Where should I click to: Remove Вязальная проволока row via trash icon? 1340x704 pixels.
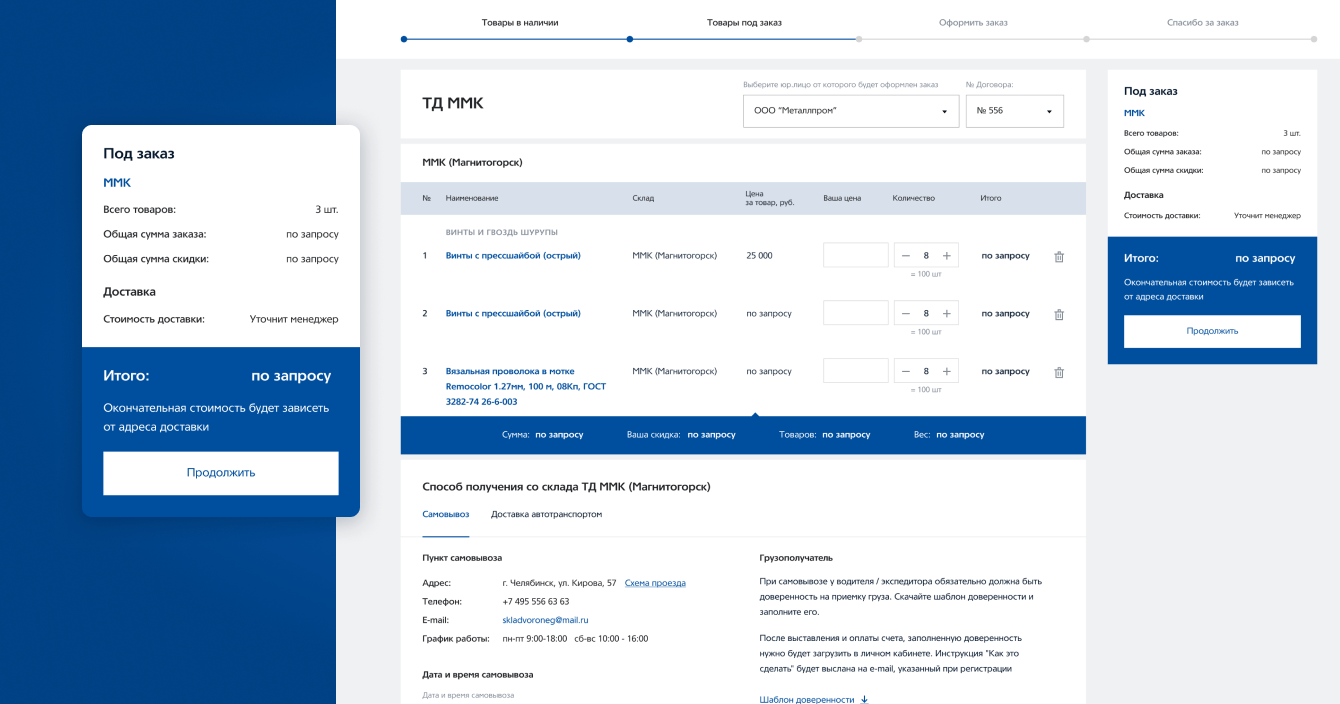(1059, 372)
